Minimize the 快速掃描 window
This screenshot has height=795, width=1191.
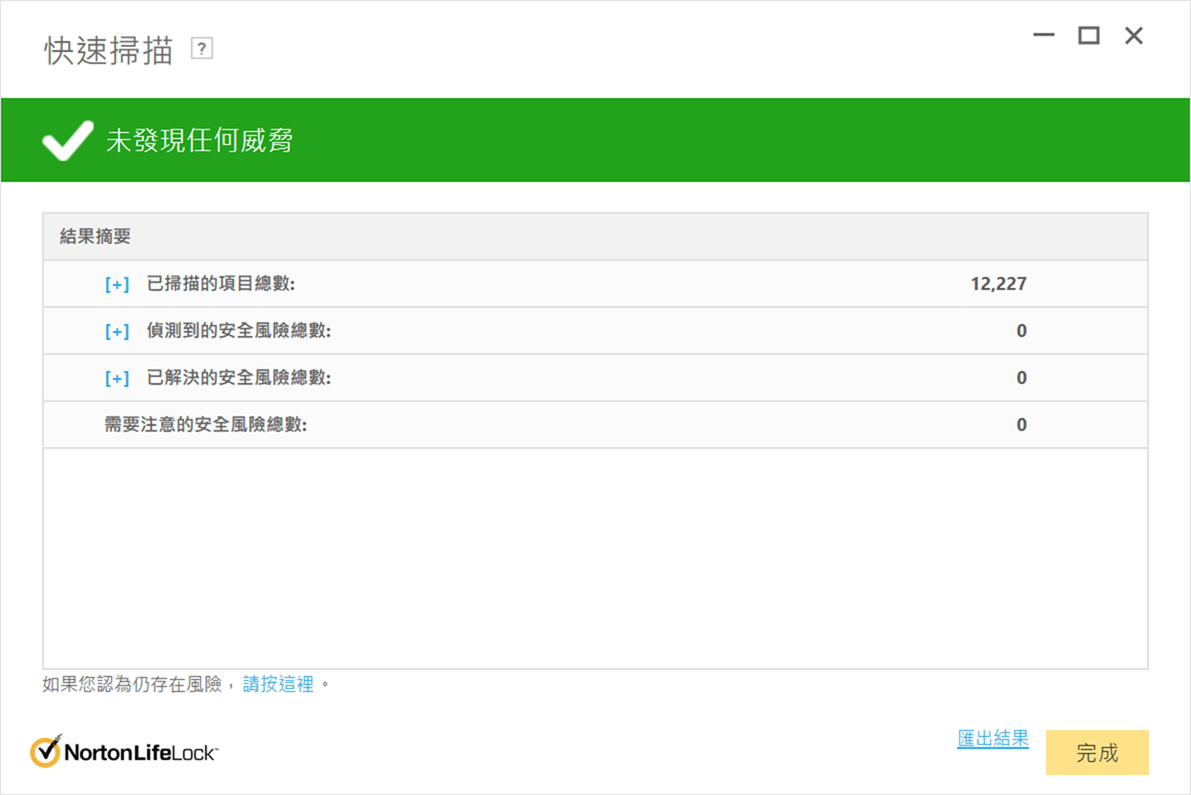(x=1044, y=36)
